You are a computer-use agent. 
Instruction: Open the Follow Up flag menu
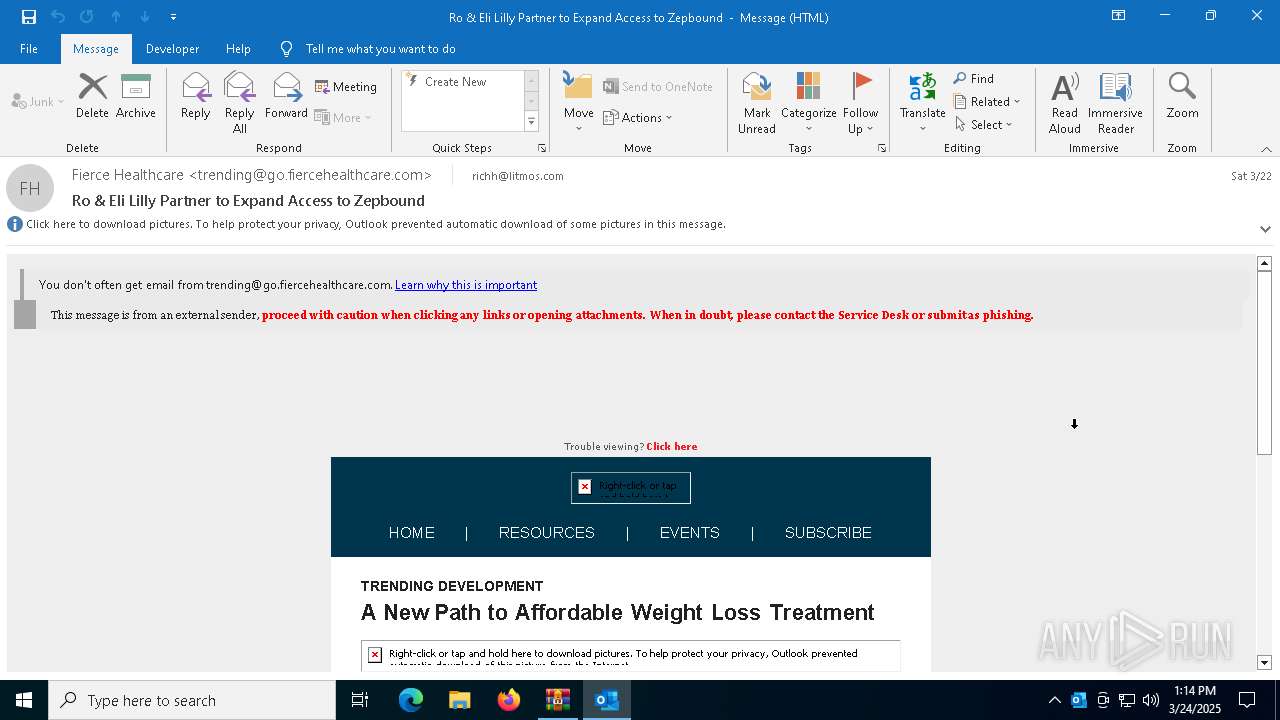pos(860,103)
